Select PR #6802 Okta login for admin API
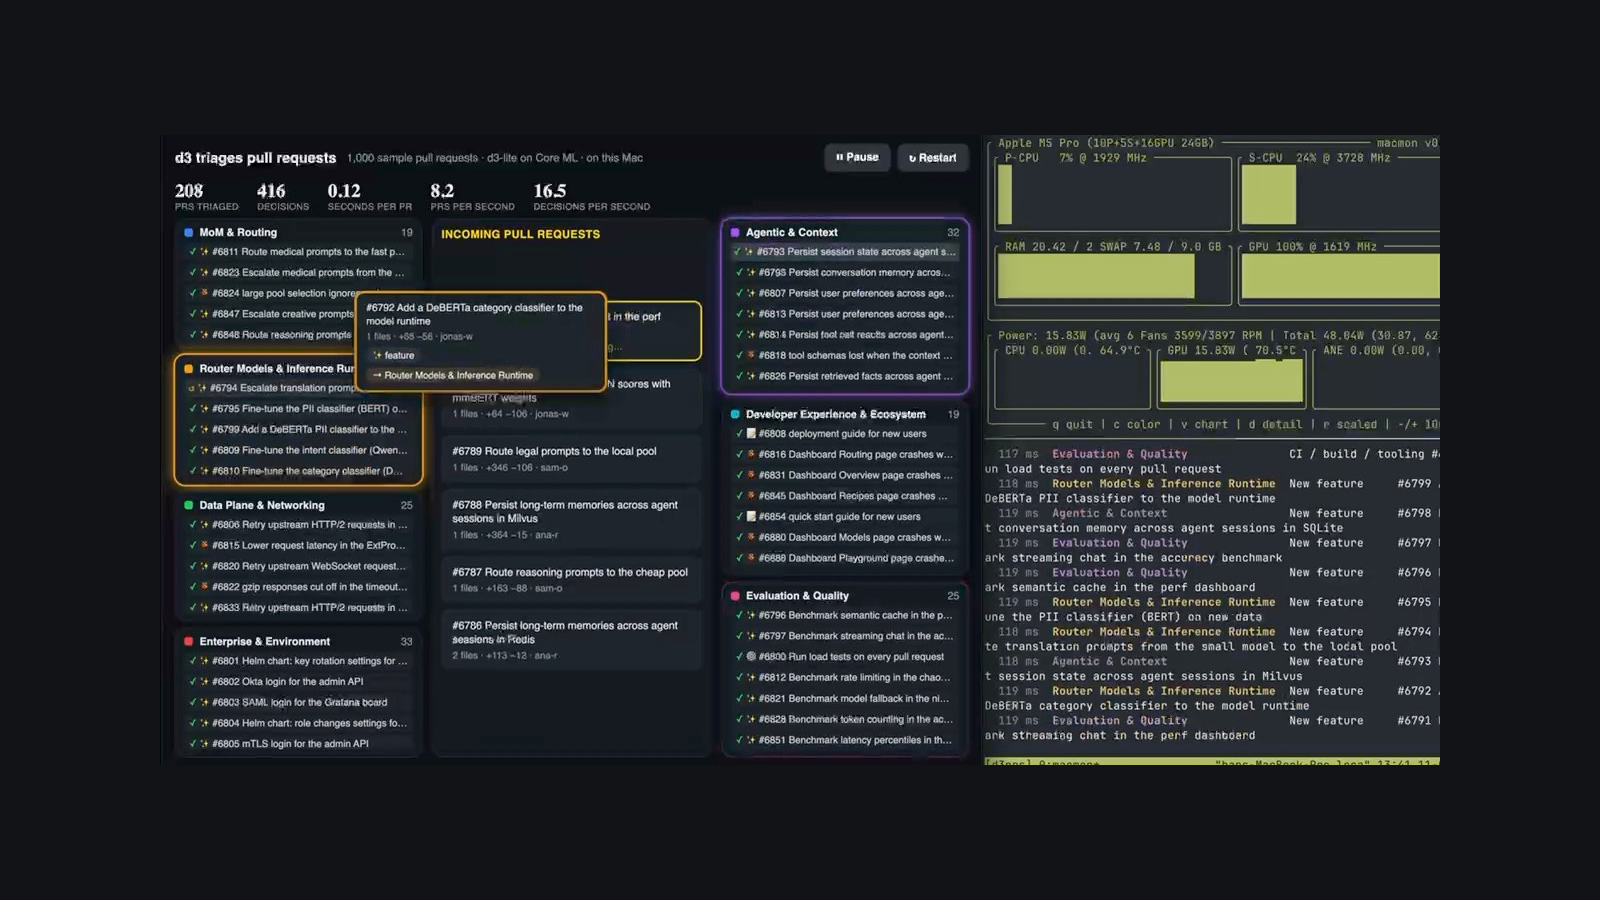The image size is (1600, 900). pos(298,682)
